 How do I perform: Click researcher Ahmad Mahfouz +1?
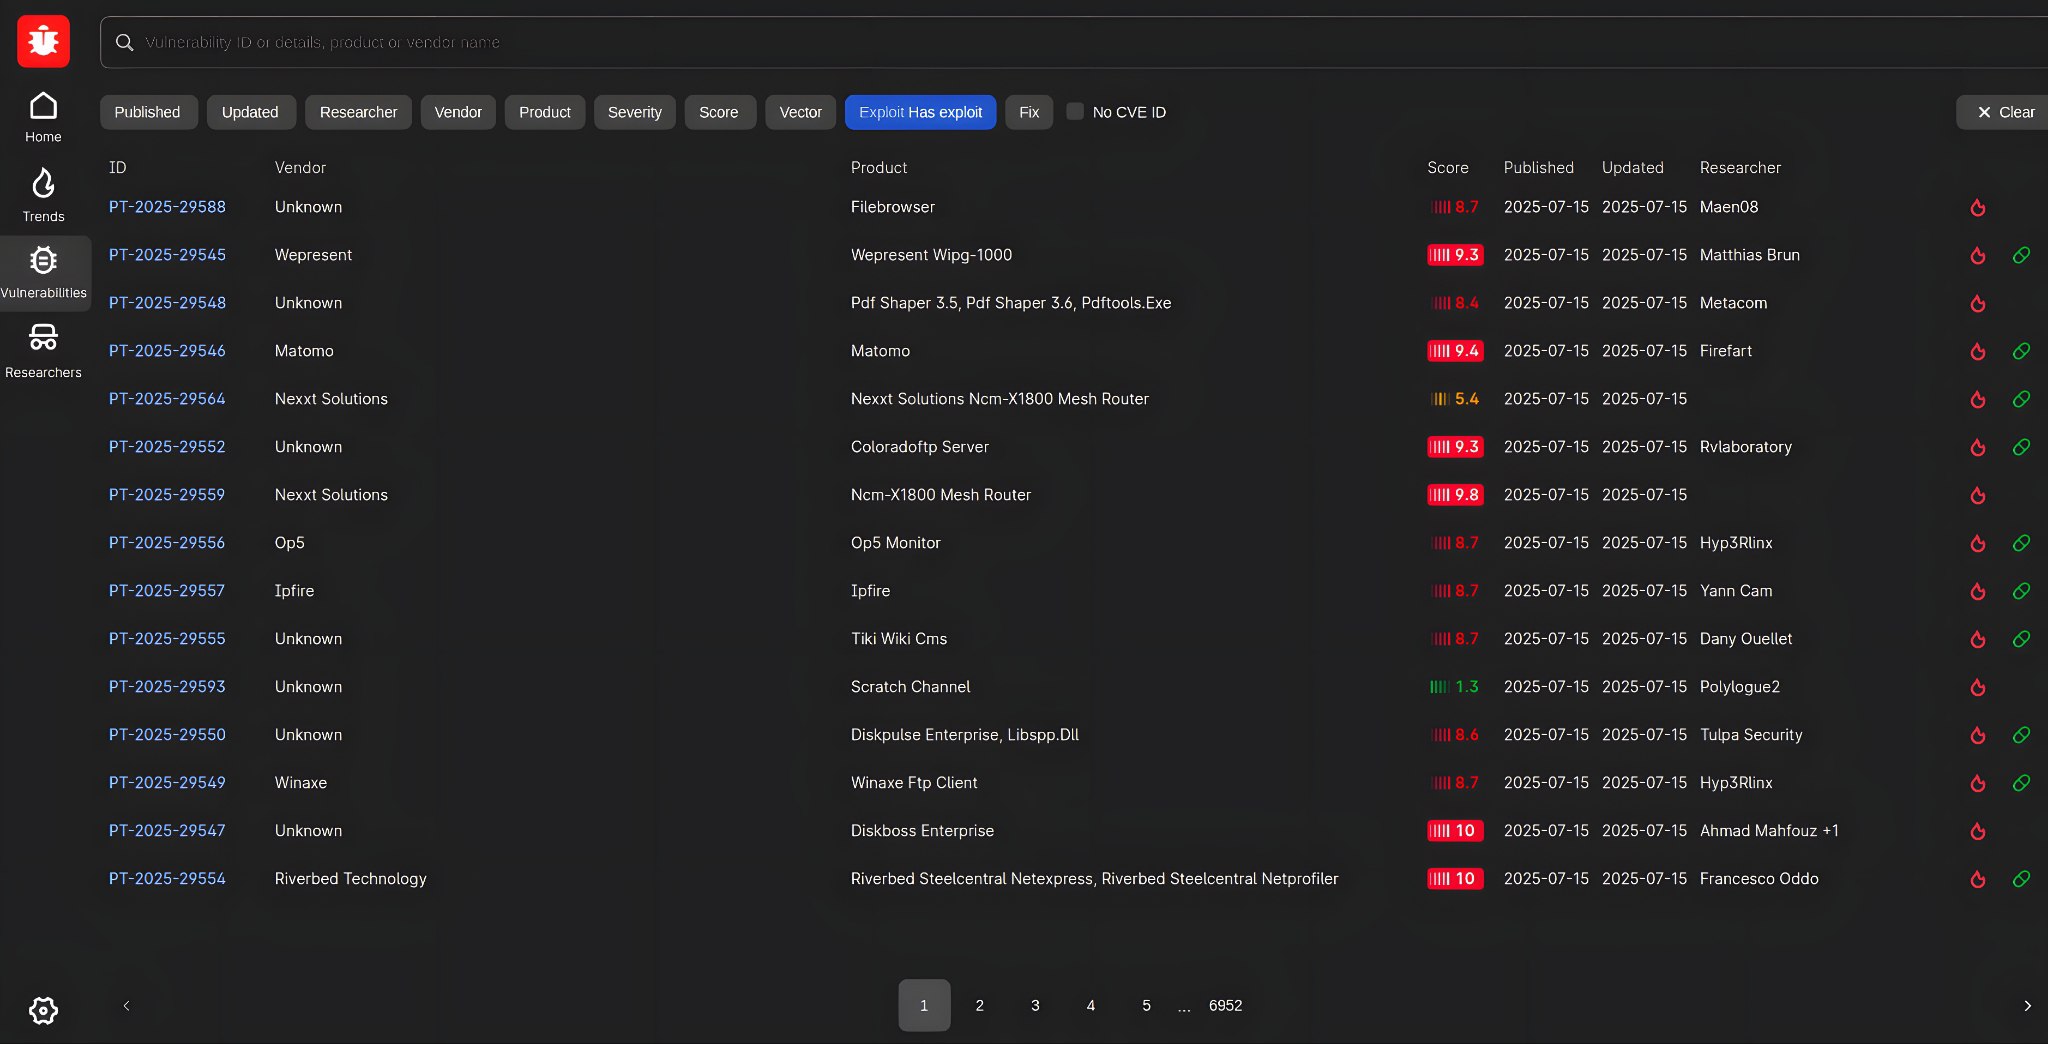point(1769,831)
